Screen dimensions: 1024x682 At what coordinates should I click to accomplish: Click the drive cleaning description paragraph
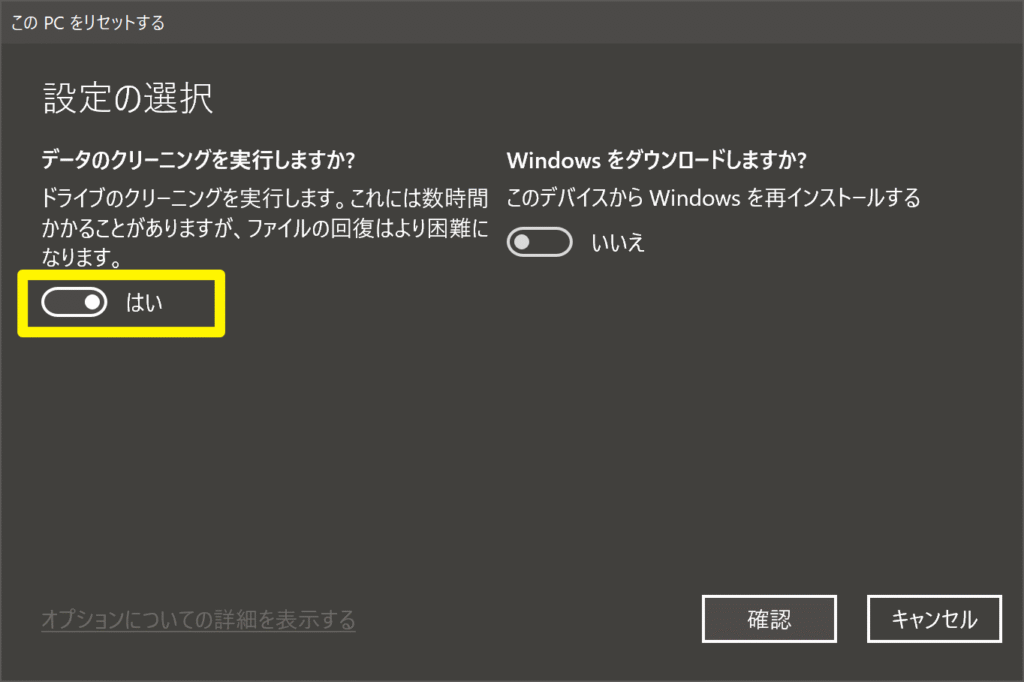264,227
